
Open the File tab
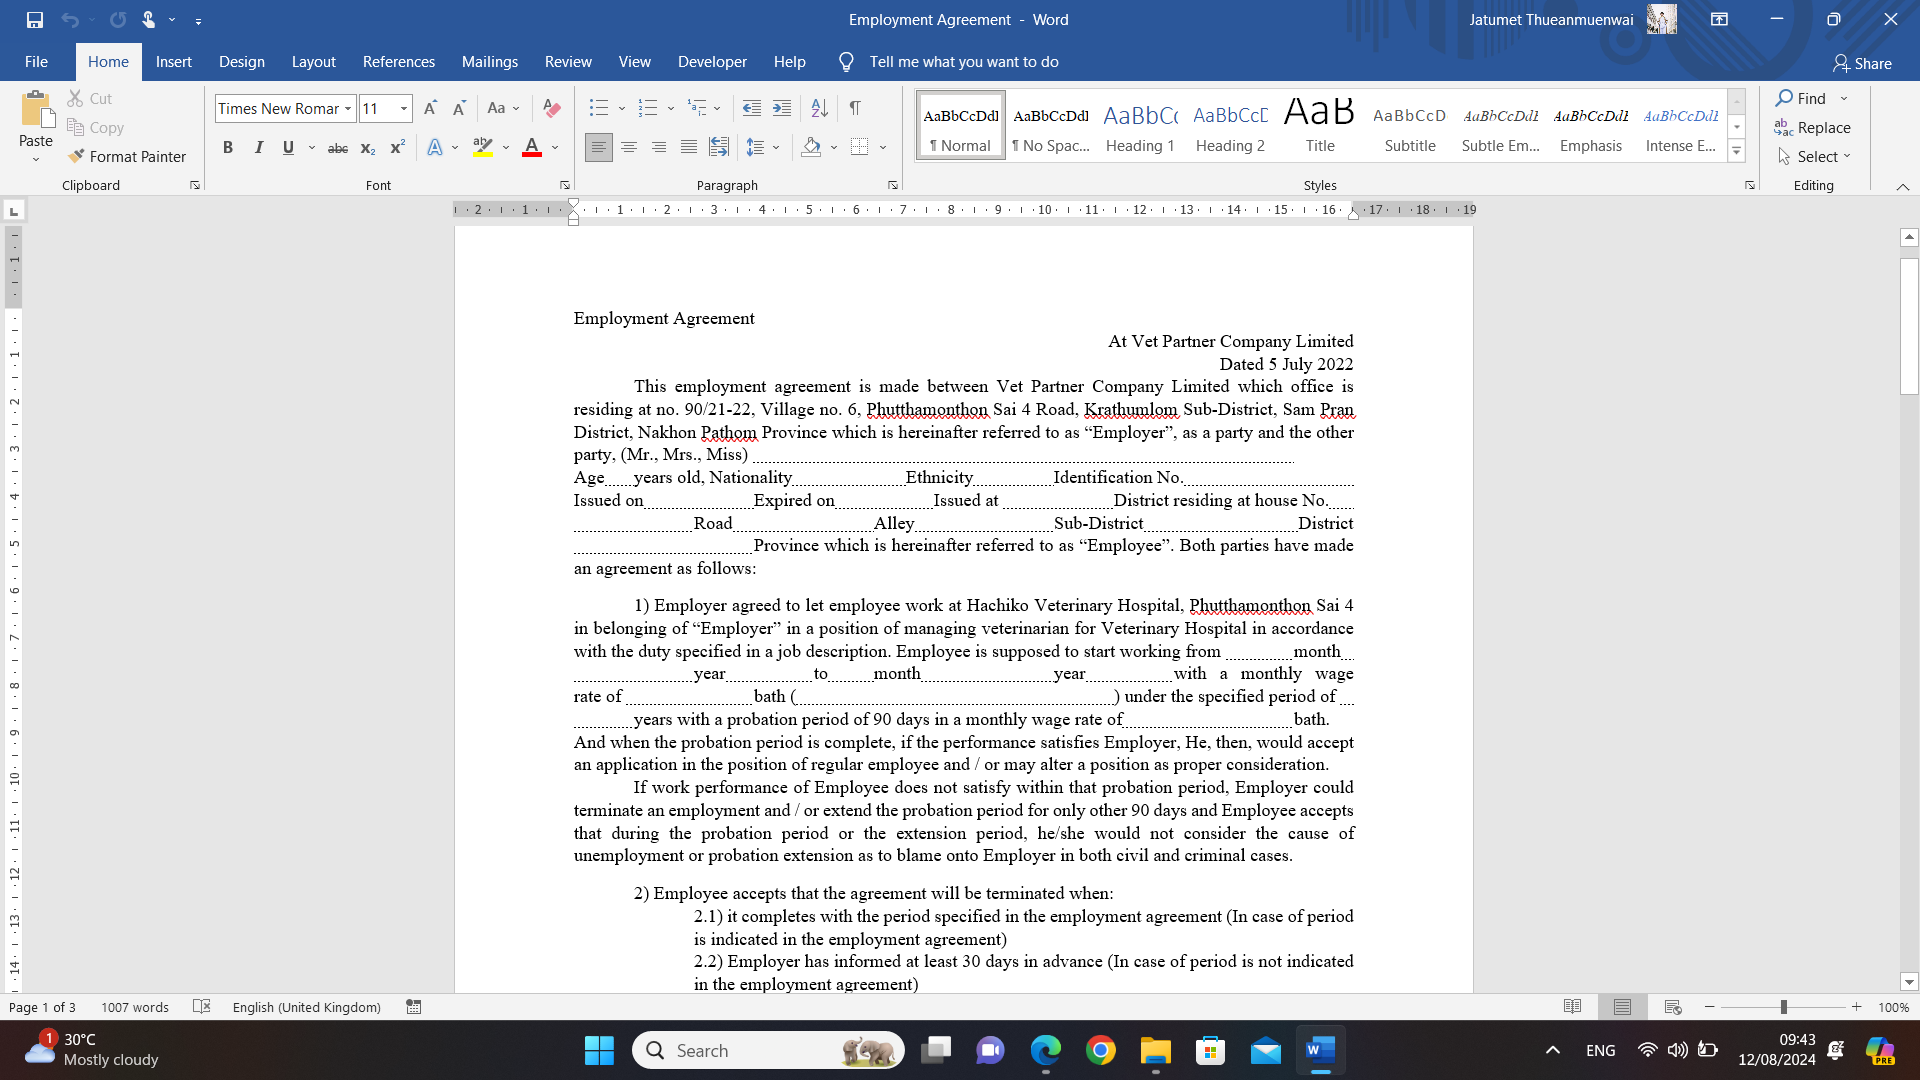(36, 62)
